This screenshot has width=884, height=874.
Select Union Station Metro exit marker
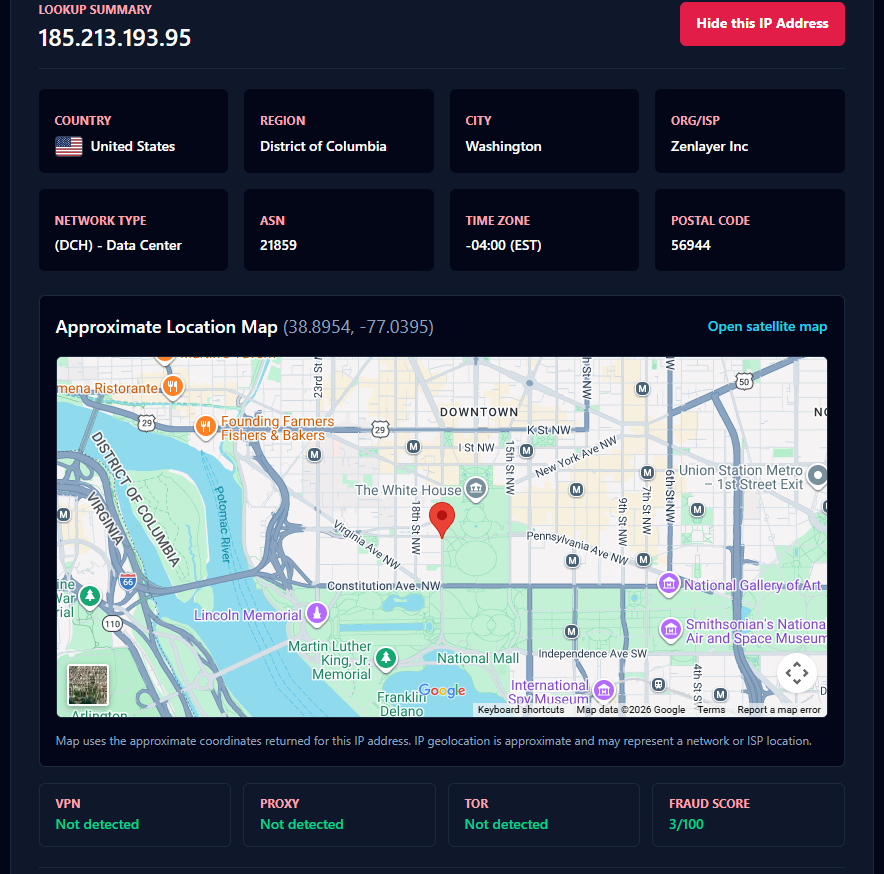pos(817,475)
